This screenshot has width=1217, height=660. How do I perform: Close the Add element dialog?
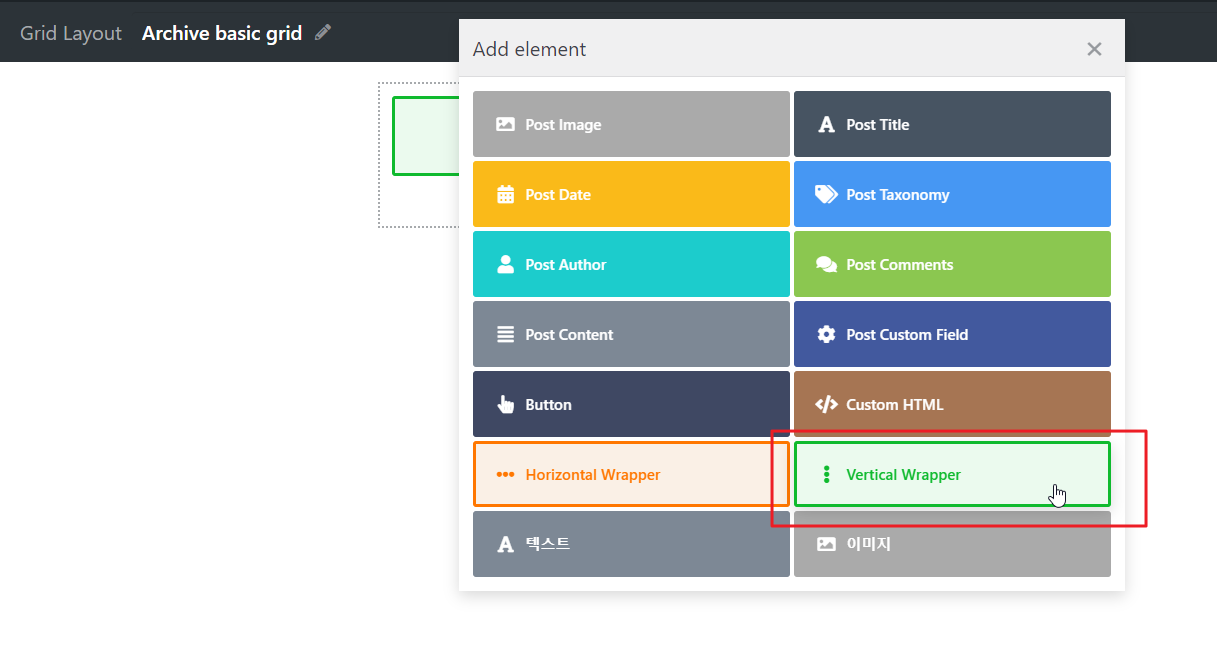click(1094, 49)
